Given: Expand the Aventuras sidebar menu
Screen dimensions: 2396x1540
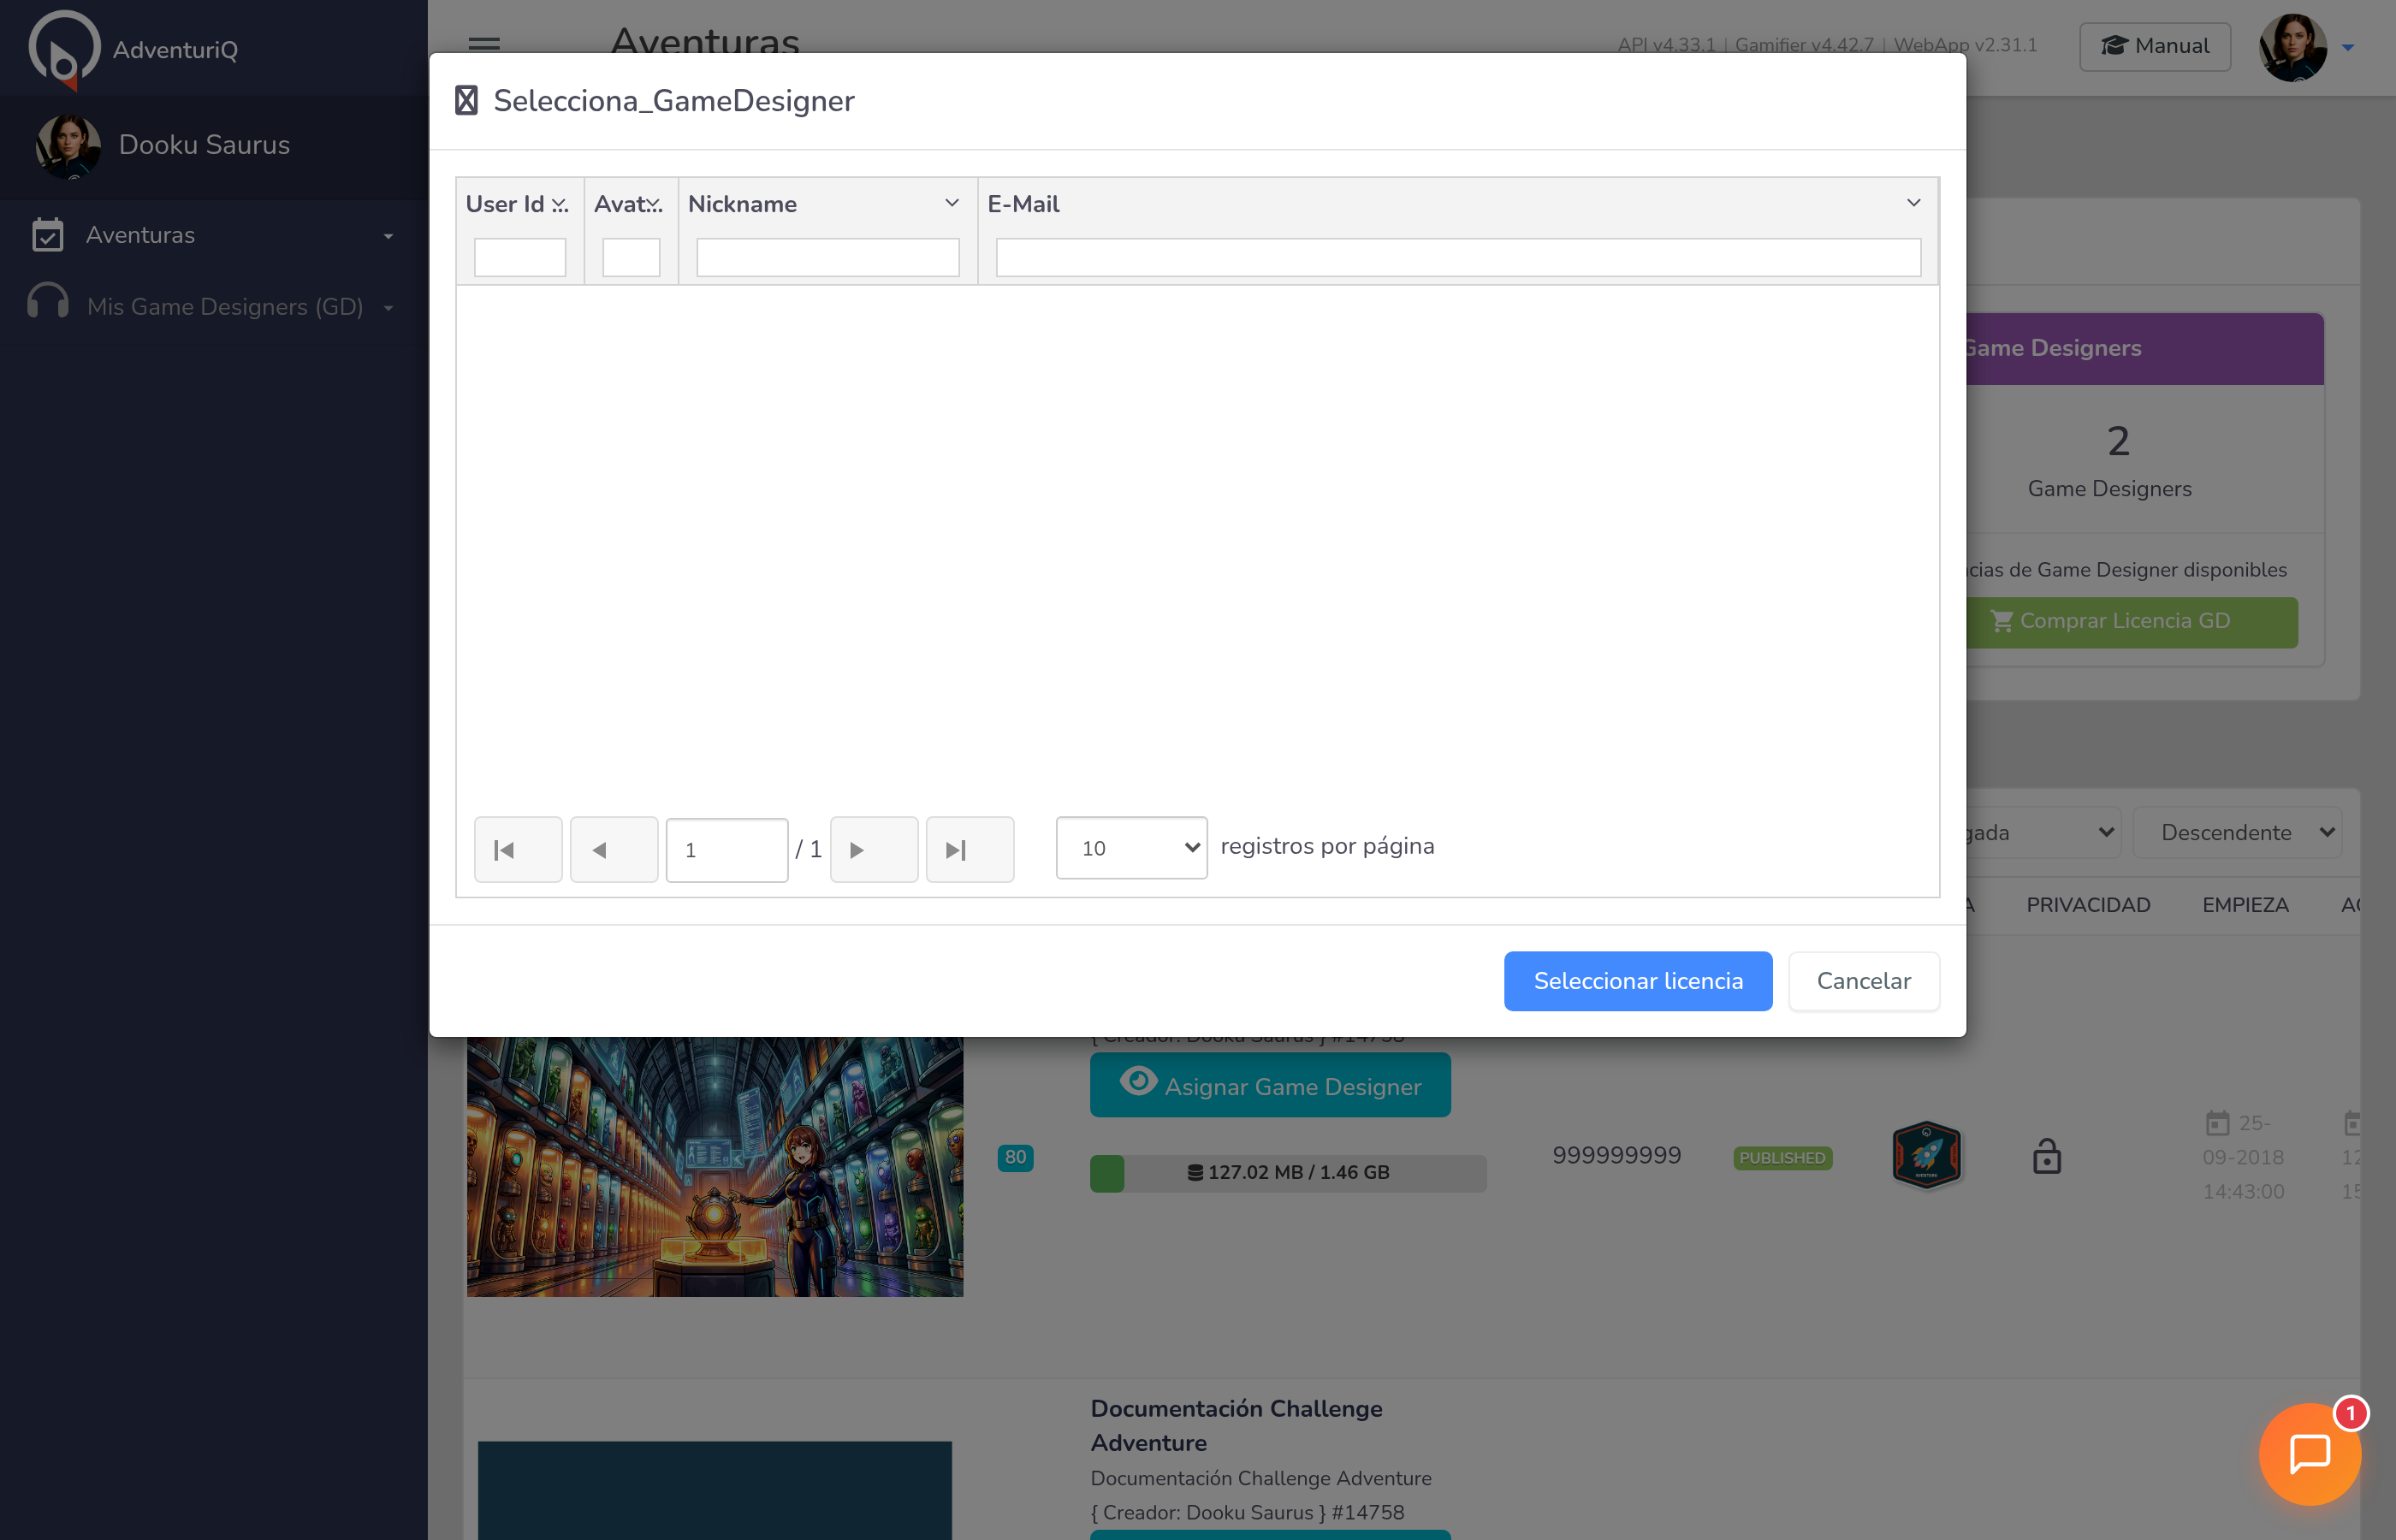Looking at the screenshot, I should pyautogui.click(x=388, y=237).
